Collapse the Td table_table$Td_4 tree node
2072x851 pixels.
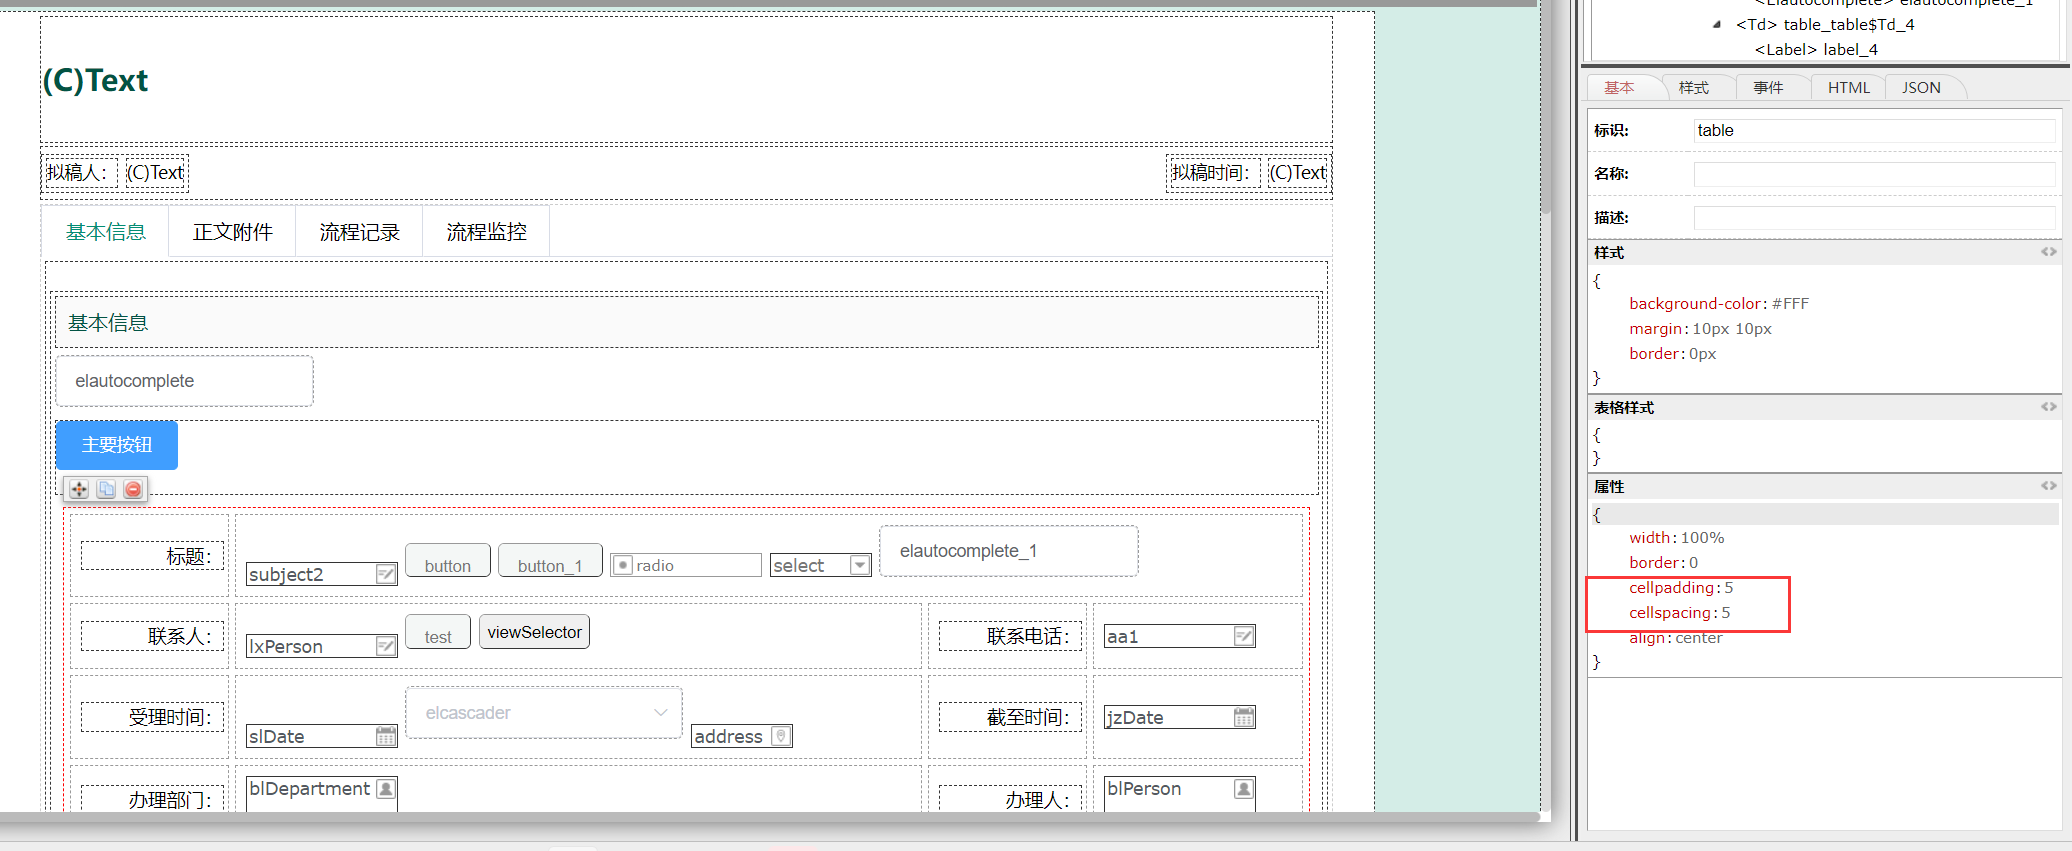[1717, 25]
